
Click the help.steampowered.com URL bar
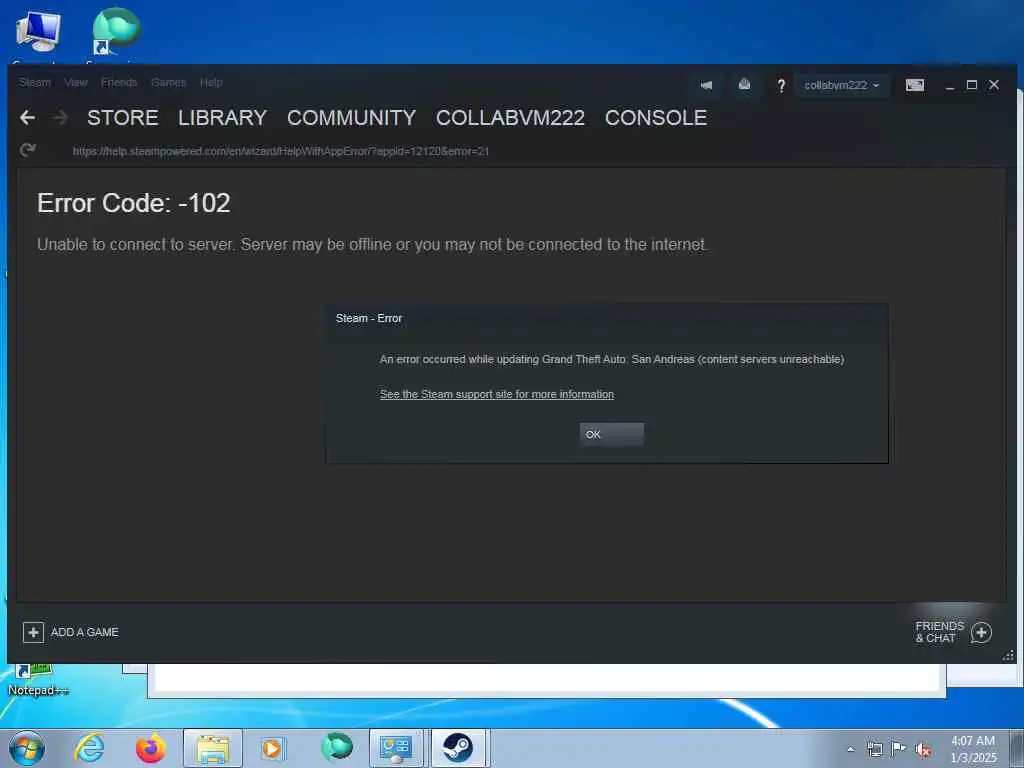click(281, 151)
